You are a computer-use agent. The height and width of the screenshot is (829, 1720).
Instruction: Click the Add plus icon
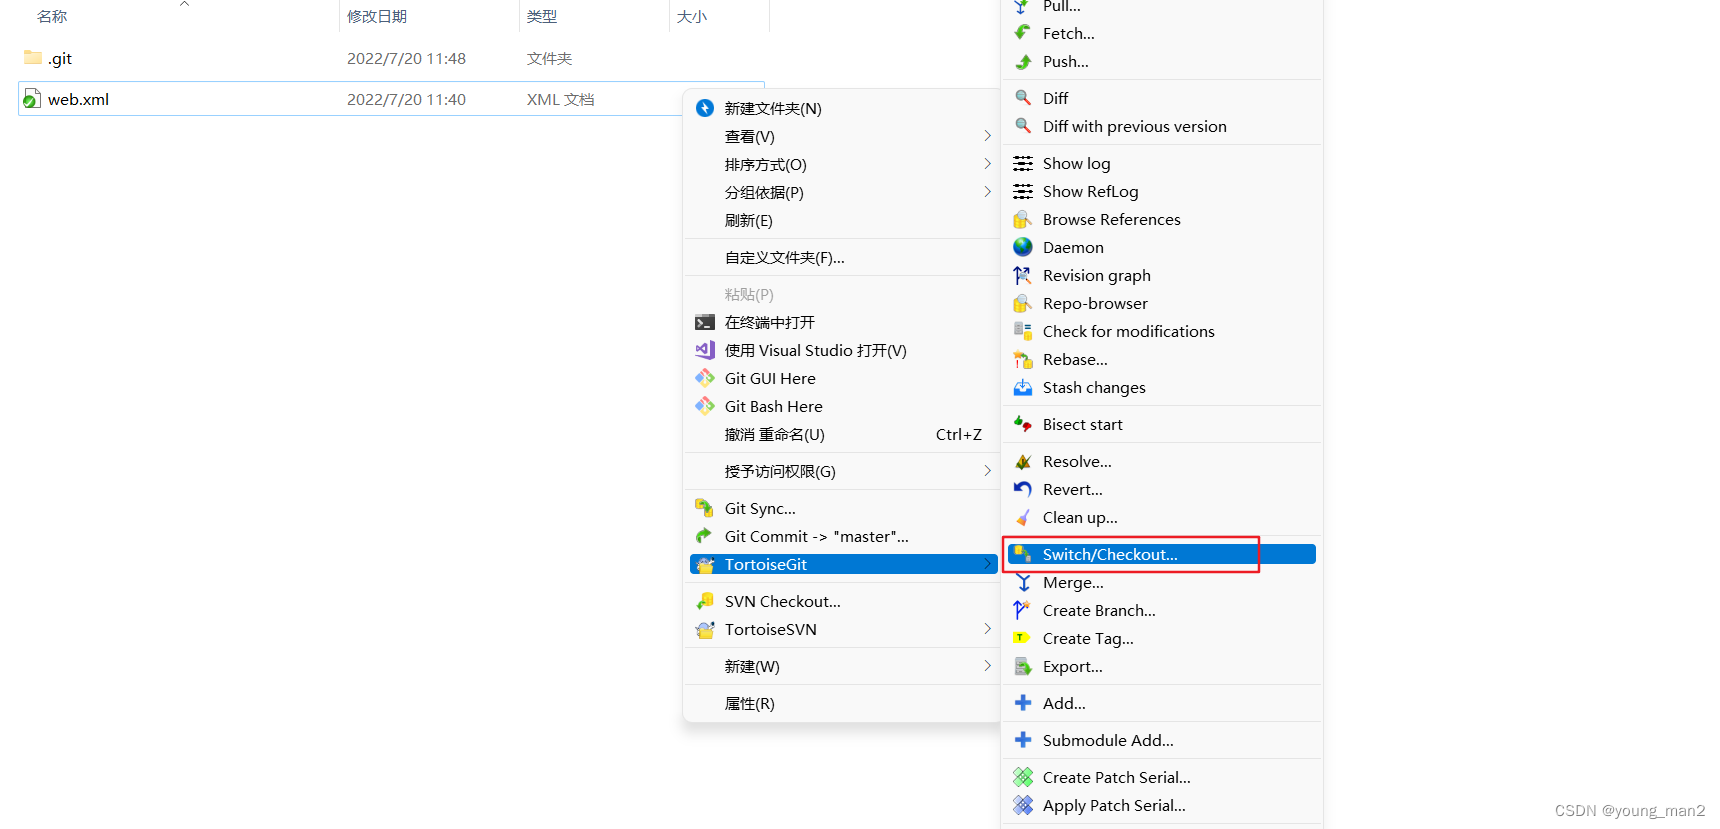(x=1023, y=703)
